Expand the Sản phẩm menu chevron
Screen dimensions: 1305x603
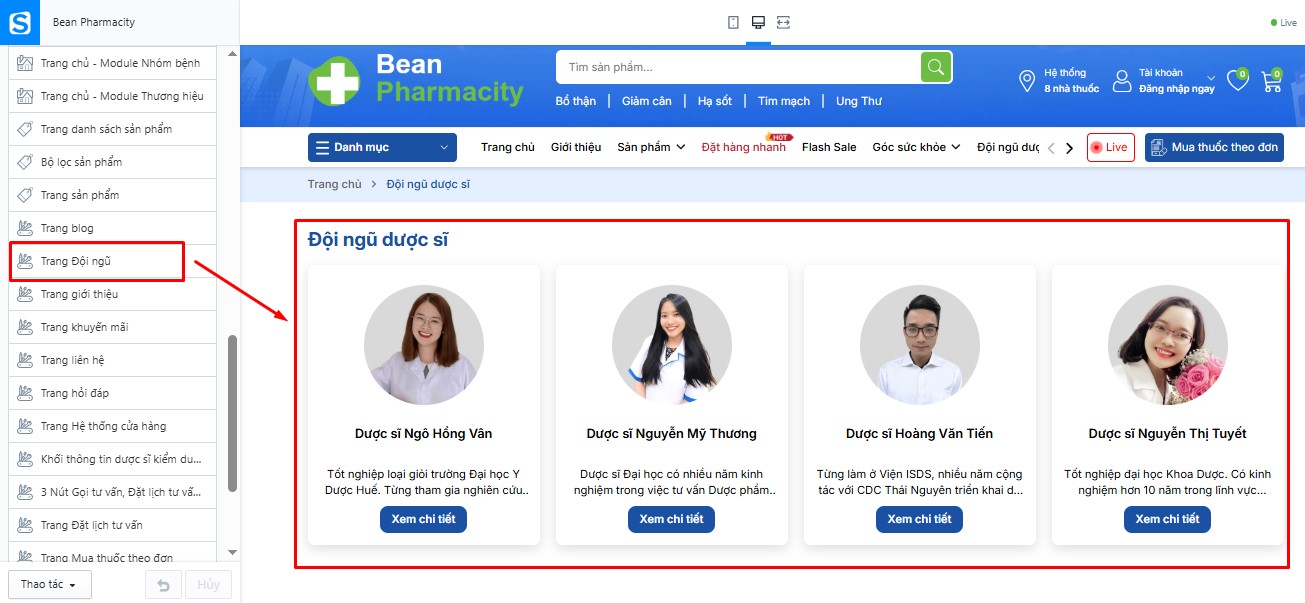coord(681,147)
